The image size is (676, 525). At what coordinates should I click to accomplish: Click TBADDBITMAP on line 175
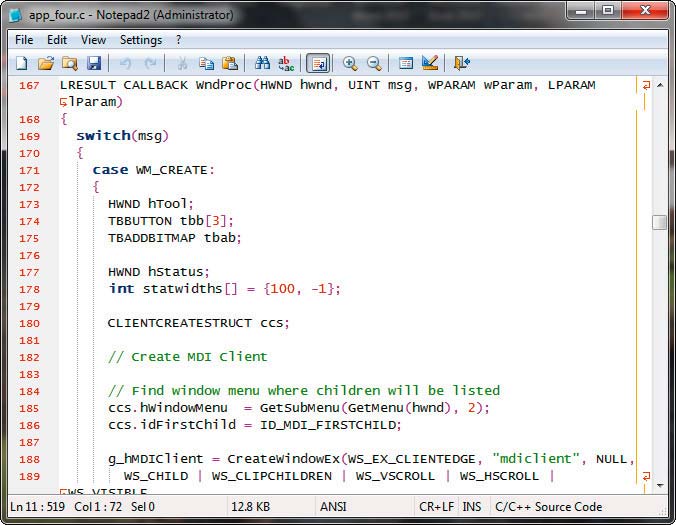(152, 238)
